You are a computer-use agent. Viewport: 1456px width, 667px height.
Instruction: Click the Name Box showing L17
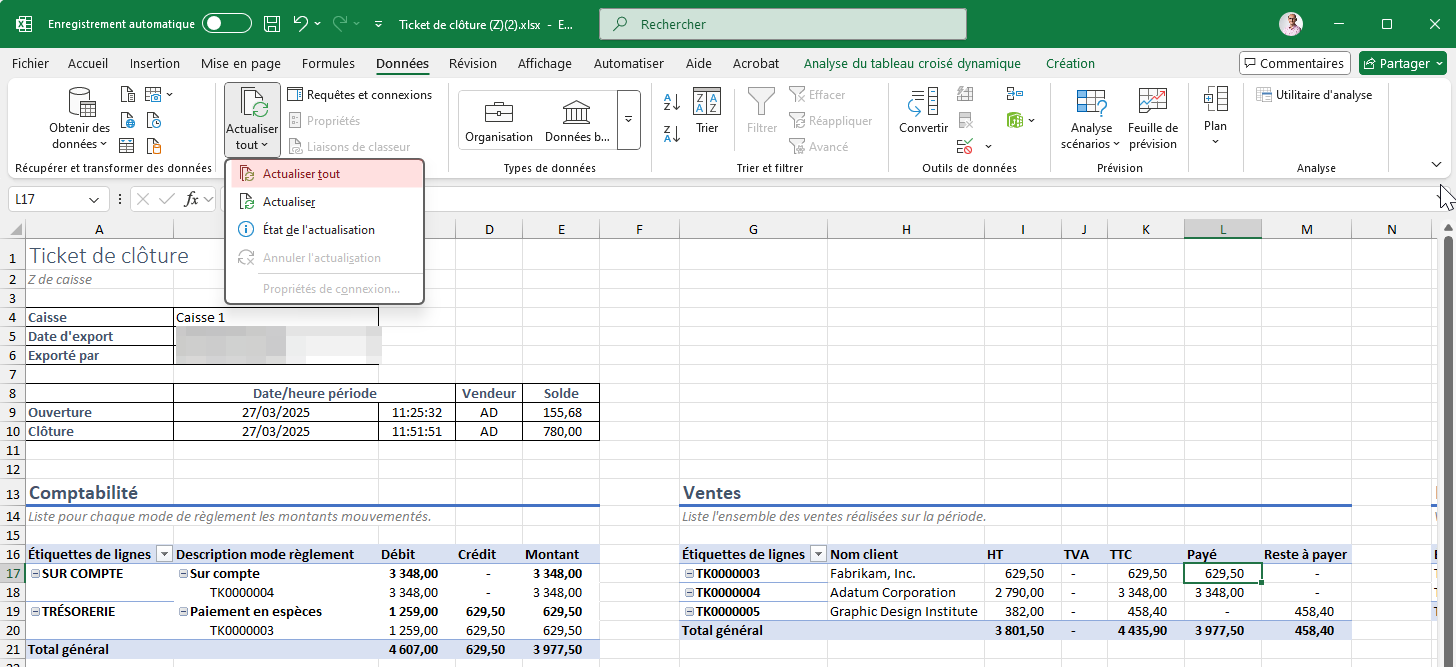click(x=48, y=199)
